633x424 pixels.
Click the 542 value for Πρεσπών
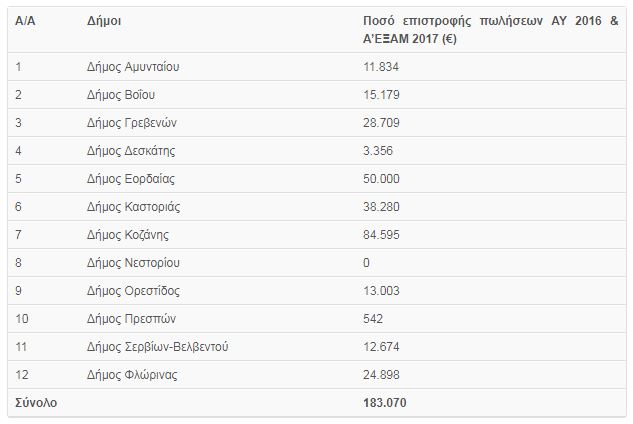click(373, 319)
